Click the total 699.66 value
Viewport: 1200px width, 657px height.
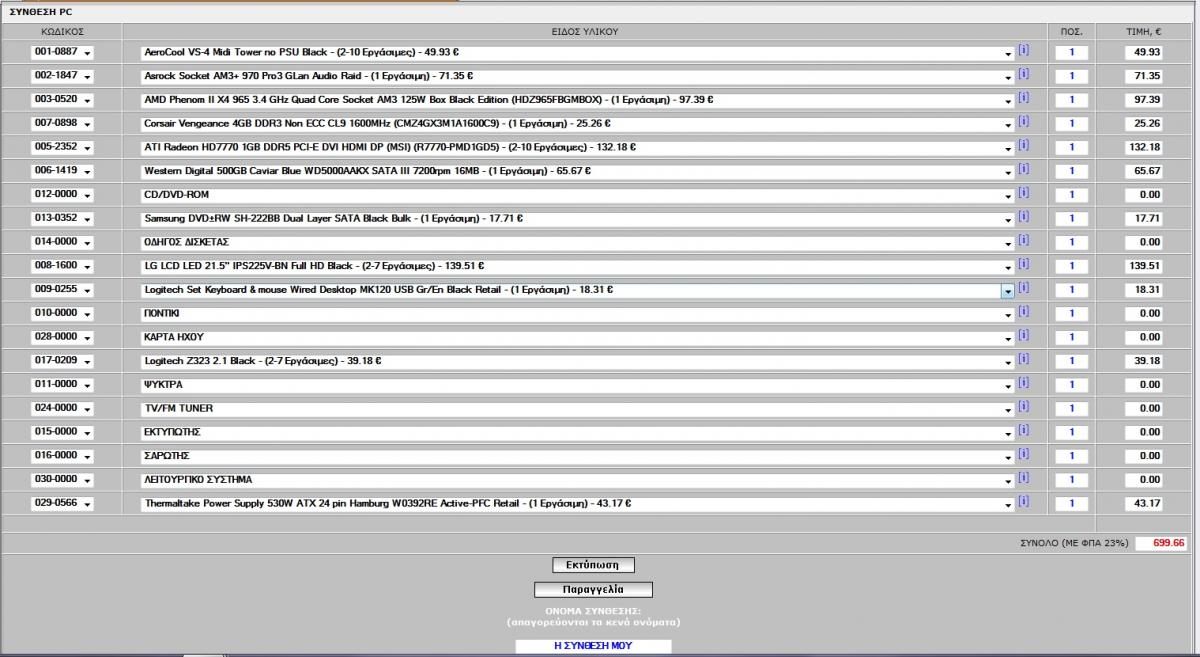(x=1162, y=543)
